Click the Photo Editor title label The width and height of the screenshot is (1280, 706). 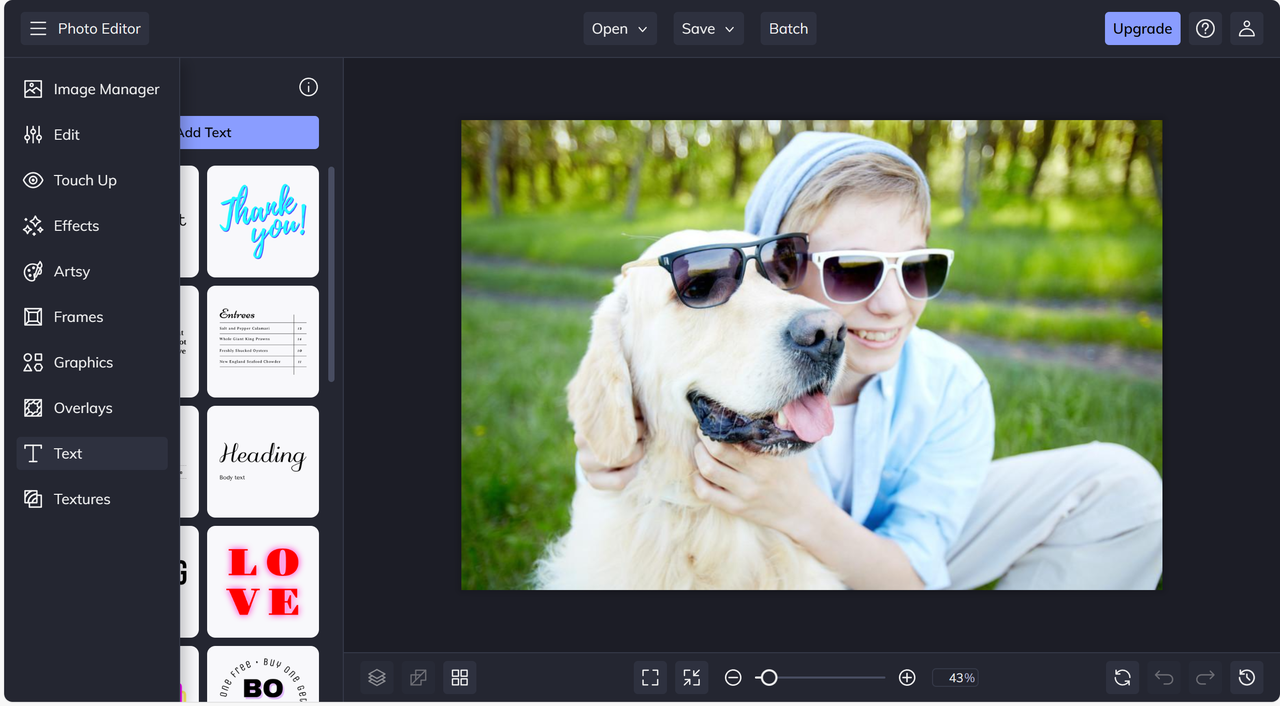pos(99,29)
